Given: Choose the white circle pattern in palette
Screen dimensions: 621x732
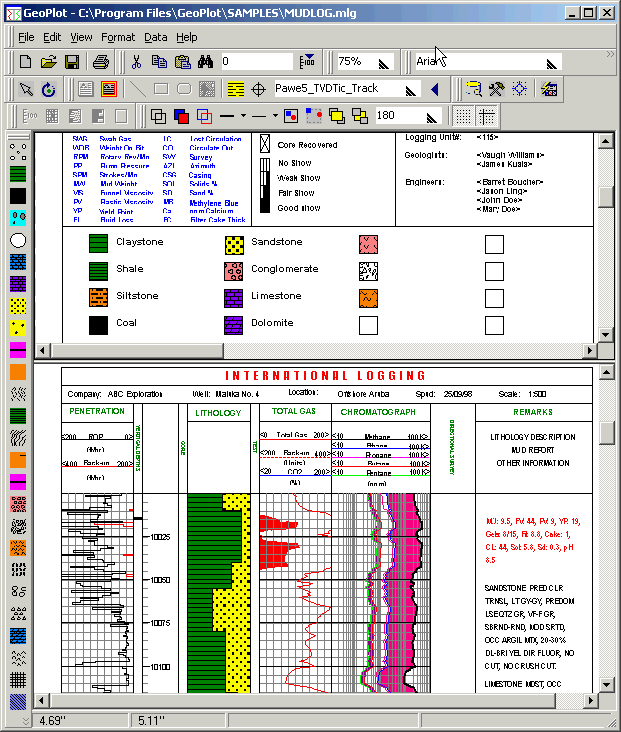Looking at the screenshot, I should (x=18, y=240).
